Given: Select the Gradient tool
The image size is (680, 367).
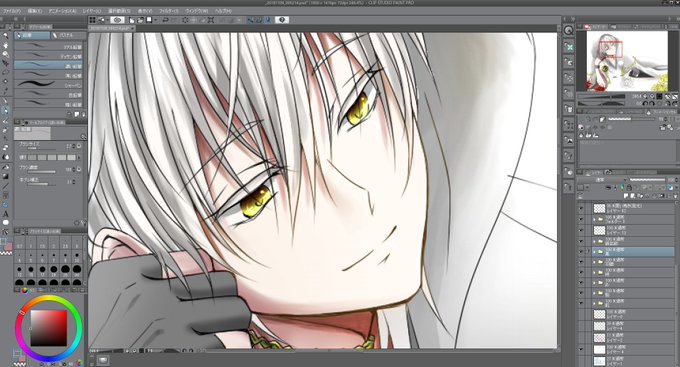Looking at the screenshot, I should [x=6, y=177].
